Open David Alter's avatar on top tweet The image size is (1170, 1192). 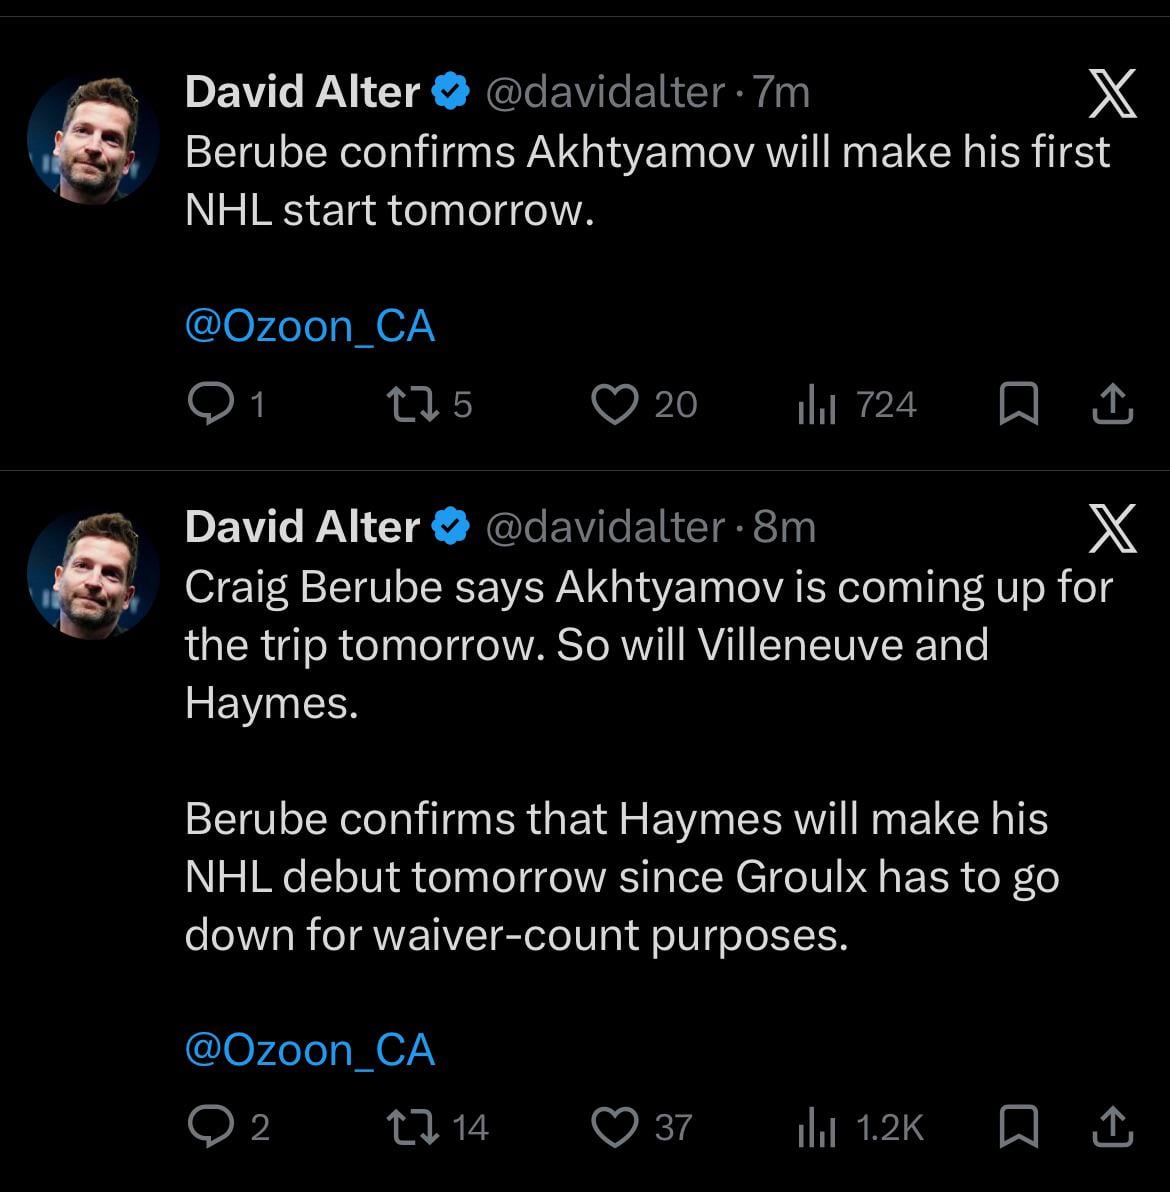click(x=93, y=140)
